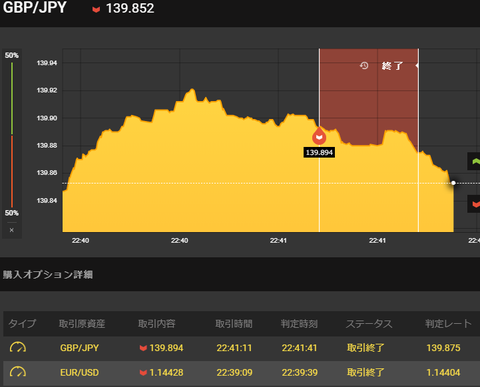Click the 取引内容 column header

[x=157, y=324]
